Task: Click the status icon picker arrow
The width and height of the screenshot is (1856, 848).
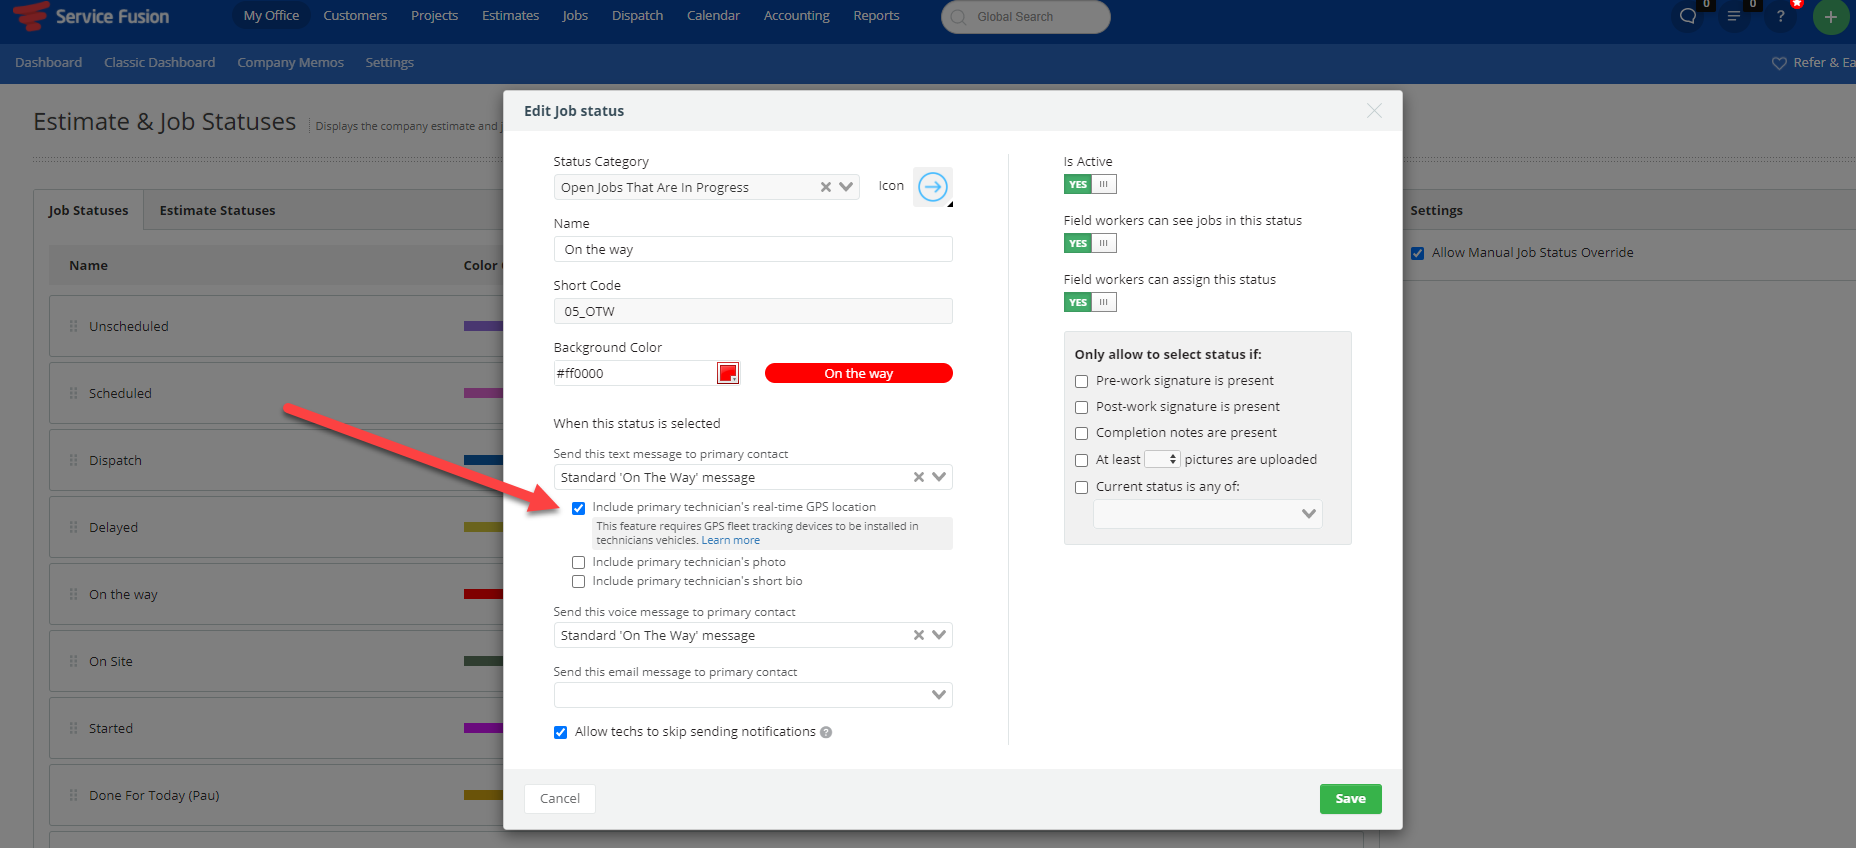Action: click(932, 187)
